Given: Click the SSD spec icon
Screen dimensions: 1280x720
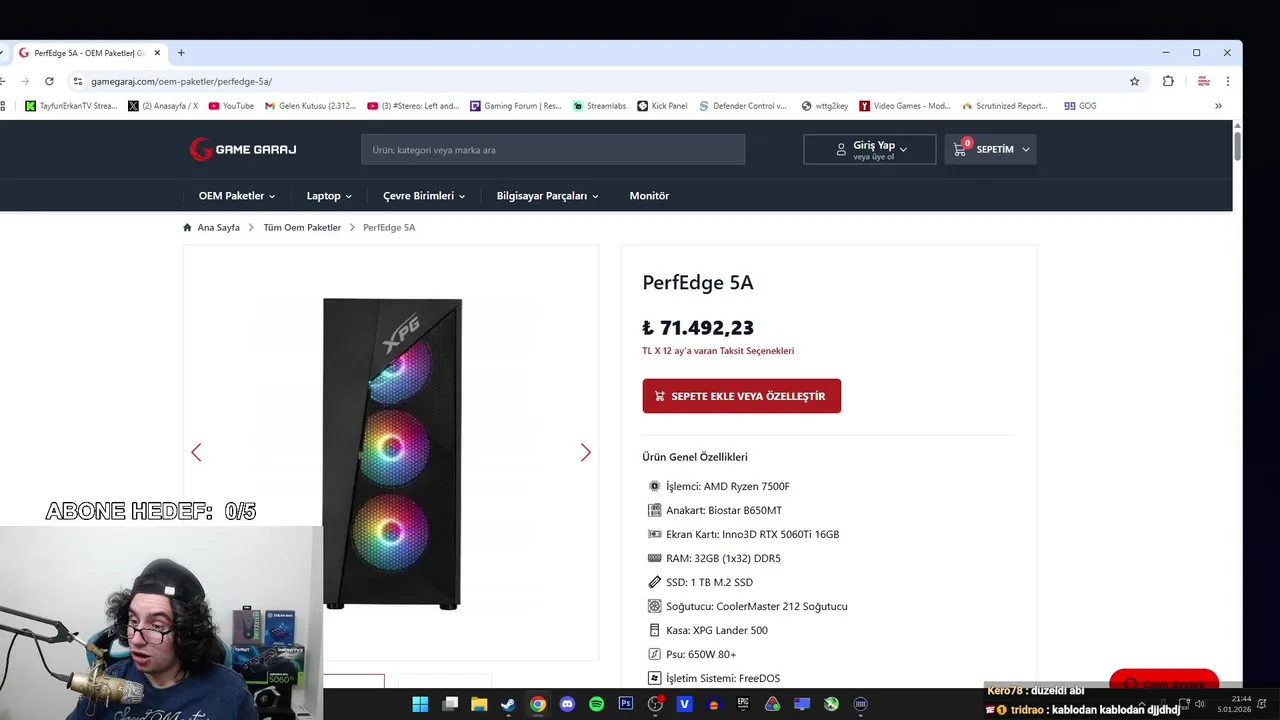Looking at the screenshot, I should pos(654,582).
